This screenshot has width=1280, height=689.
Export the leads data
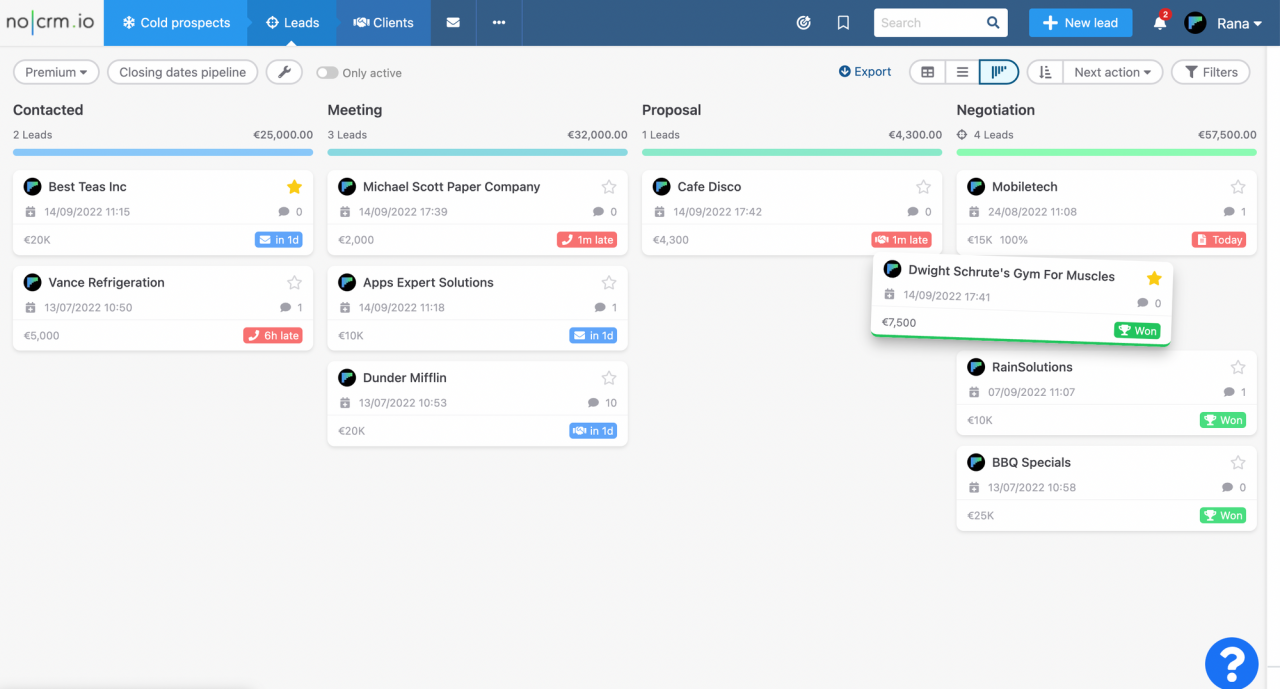(864, 71)
